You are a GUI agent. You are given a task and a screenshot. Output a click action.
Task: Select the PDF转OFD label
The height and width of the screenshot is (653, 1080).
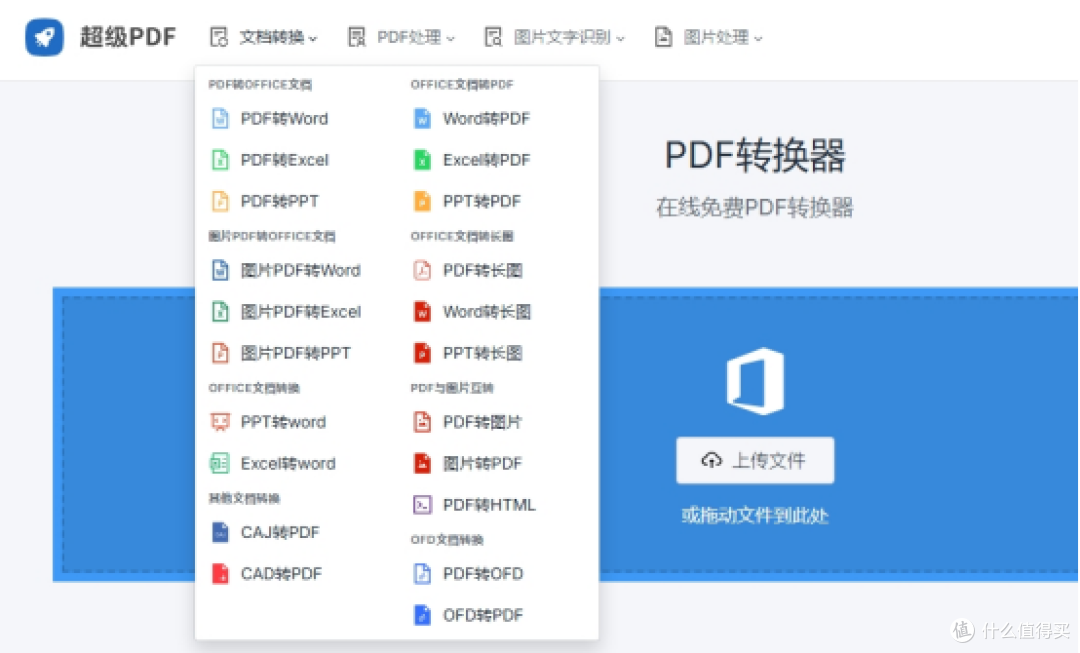pos(483,573)
